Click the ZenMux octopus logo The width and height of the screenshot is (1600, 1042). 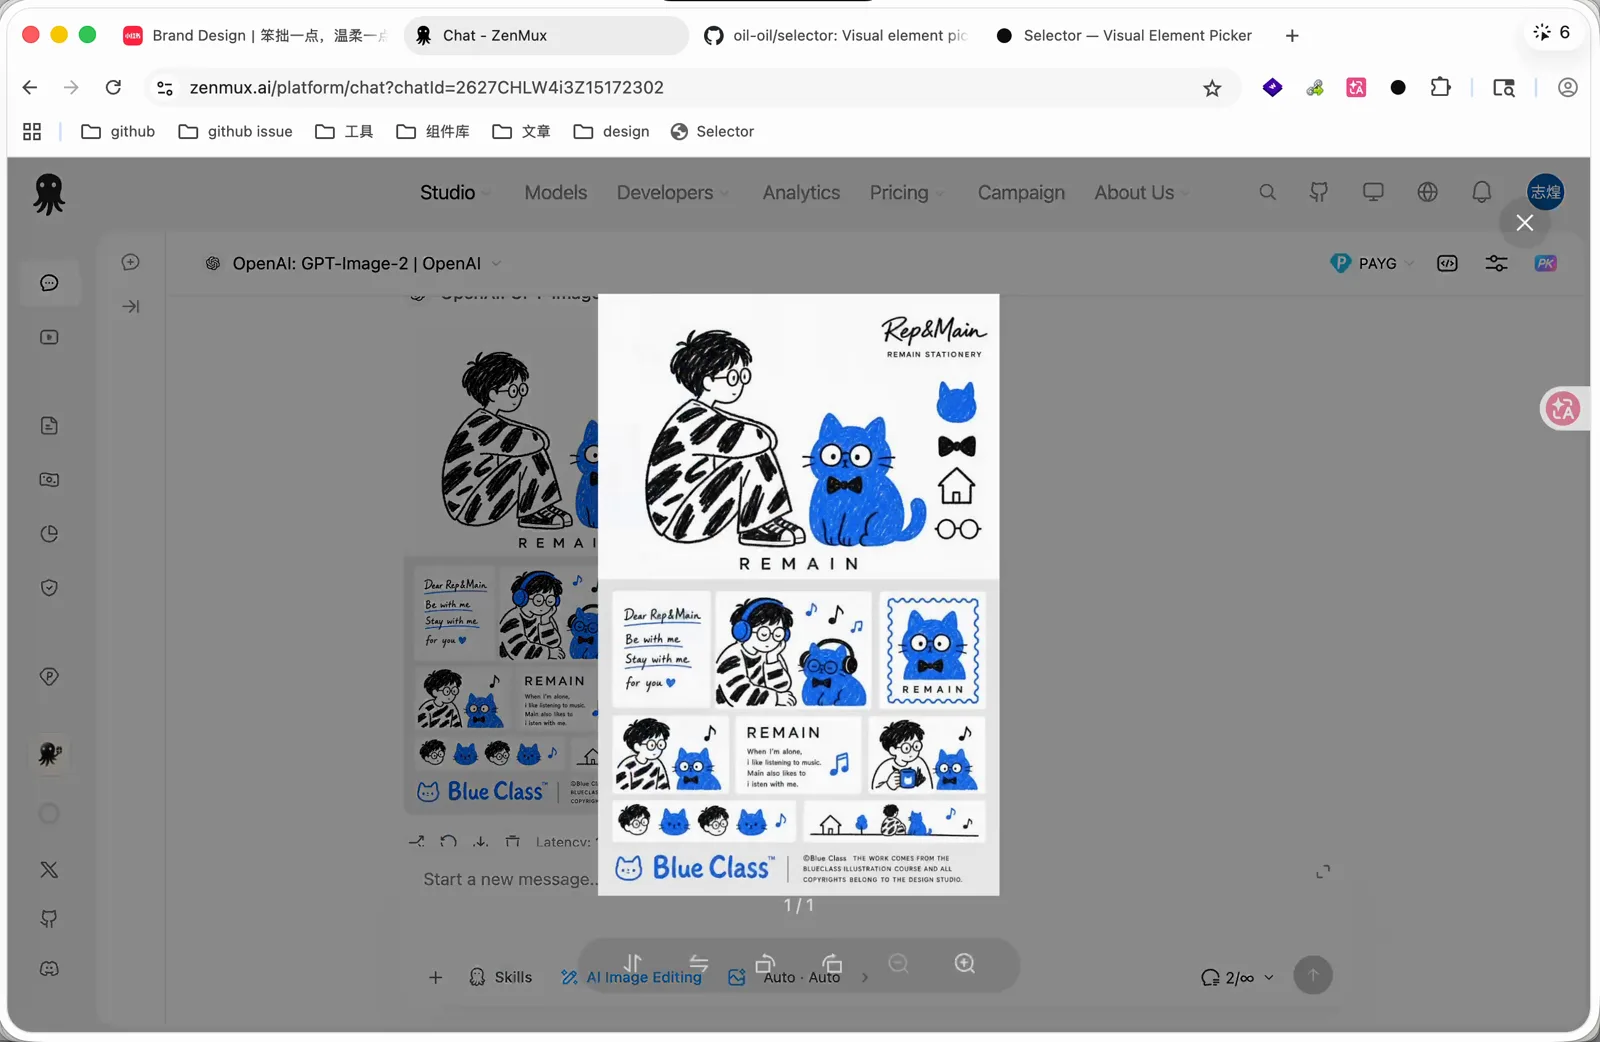point(49,194)
